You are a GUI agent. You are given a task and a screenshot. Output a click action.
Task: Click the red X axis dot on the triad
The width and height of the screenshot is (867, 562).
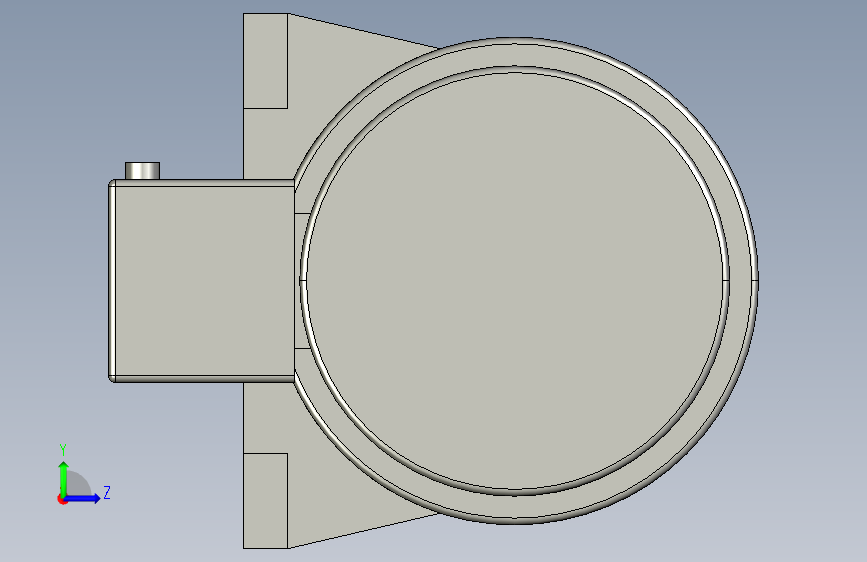pyautogui.click(x=62, y=499)
